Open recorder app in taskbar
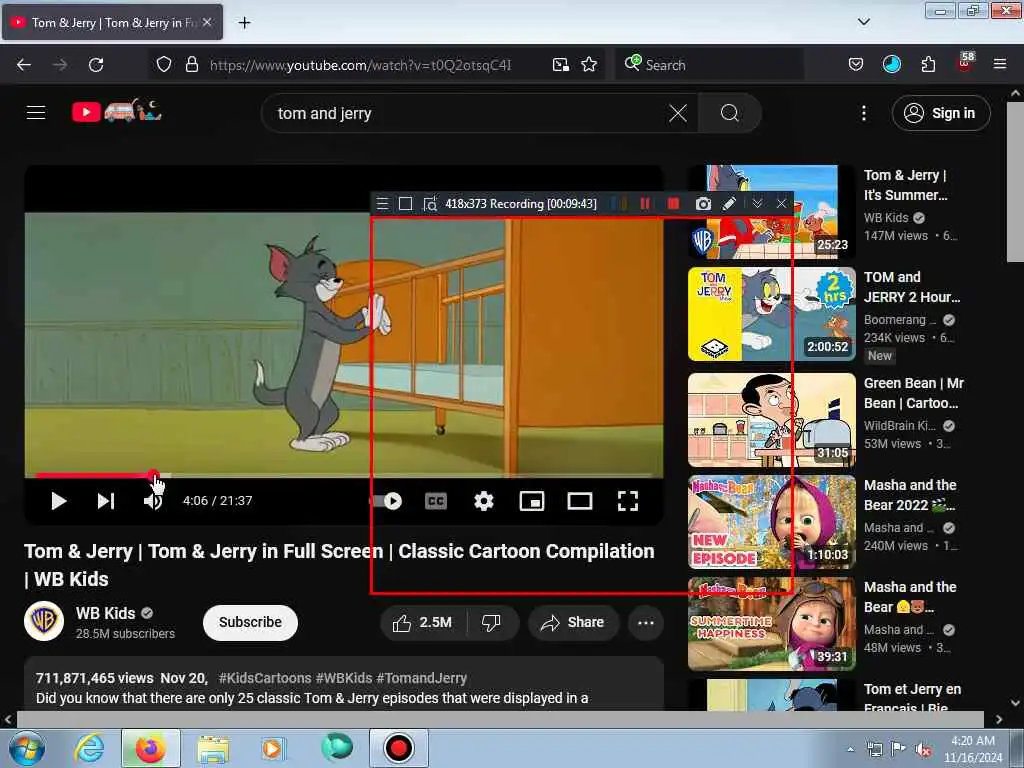The height and width of the screenshot is (768, 1024). [398, 748]
